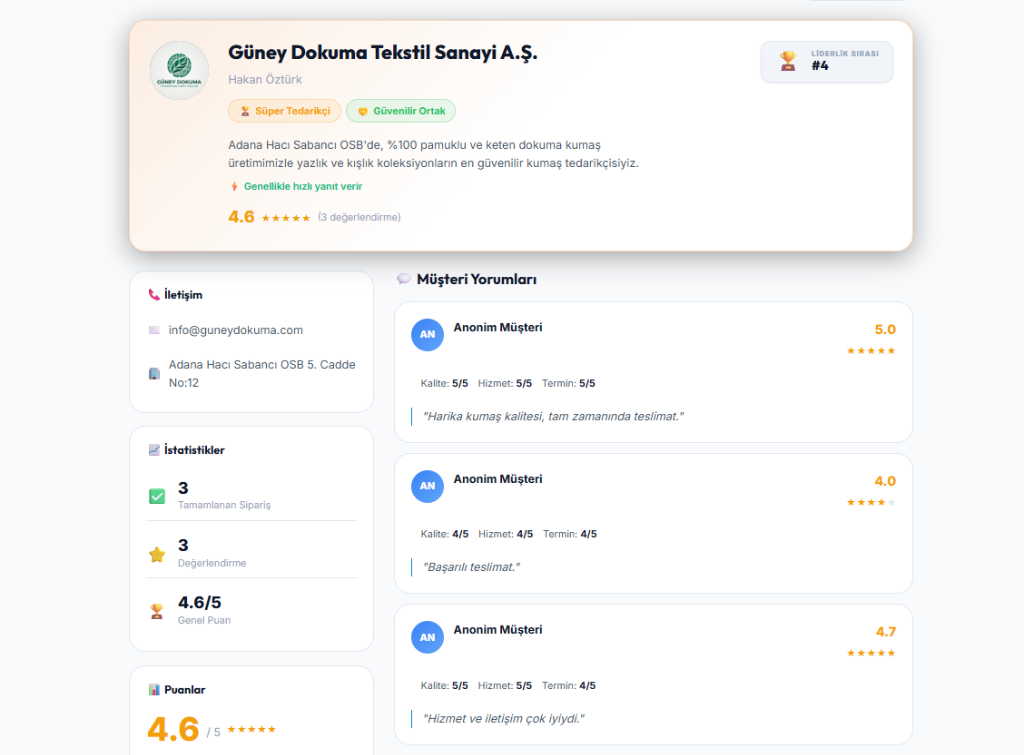
Task: Click the Liderlik Sırası #4 badge
Action: (827, 61)
